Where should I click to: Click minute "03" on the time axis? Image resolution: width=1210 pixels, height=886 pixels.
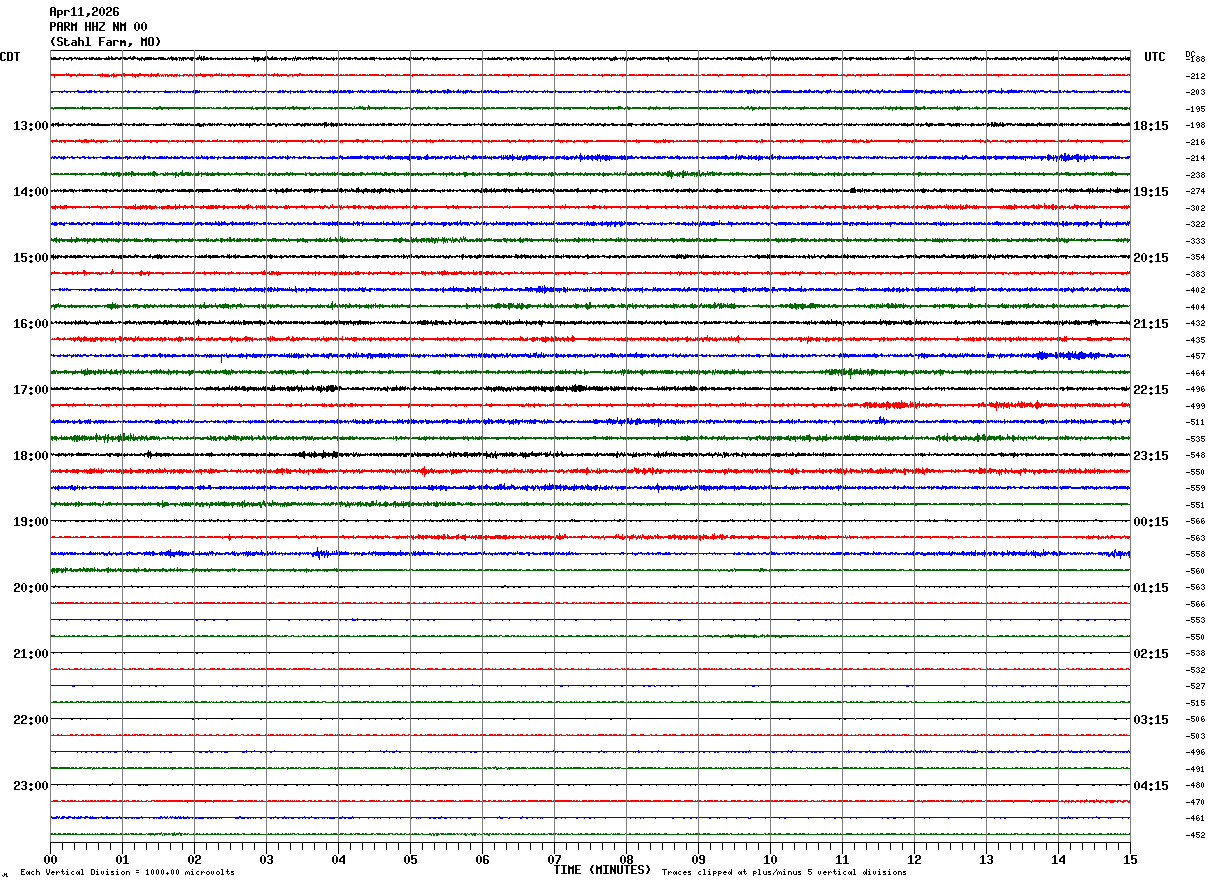266,859
